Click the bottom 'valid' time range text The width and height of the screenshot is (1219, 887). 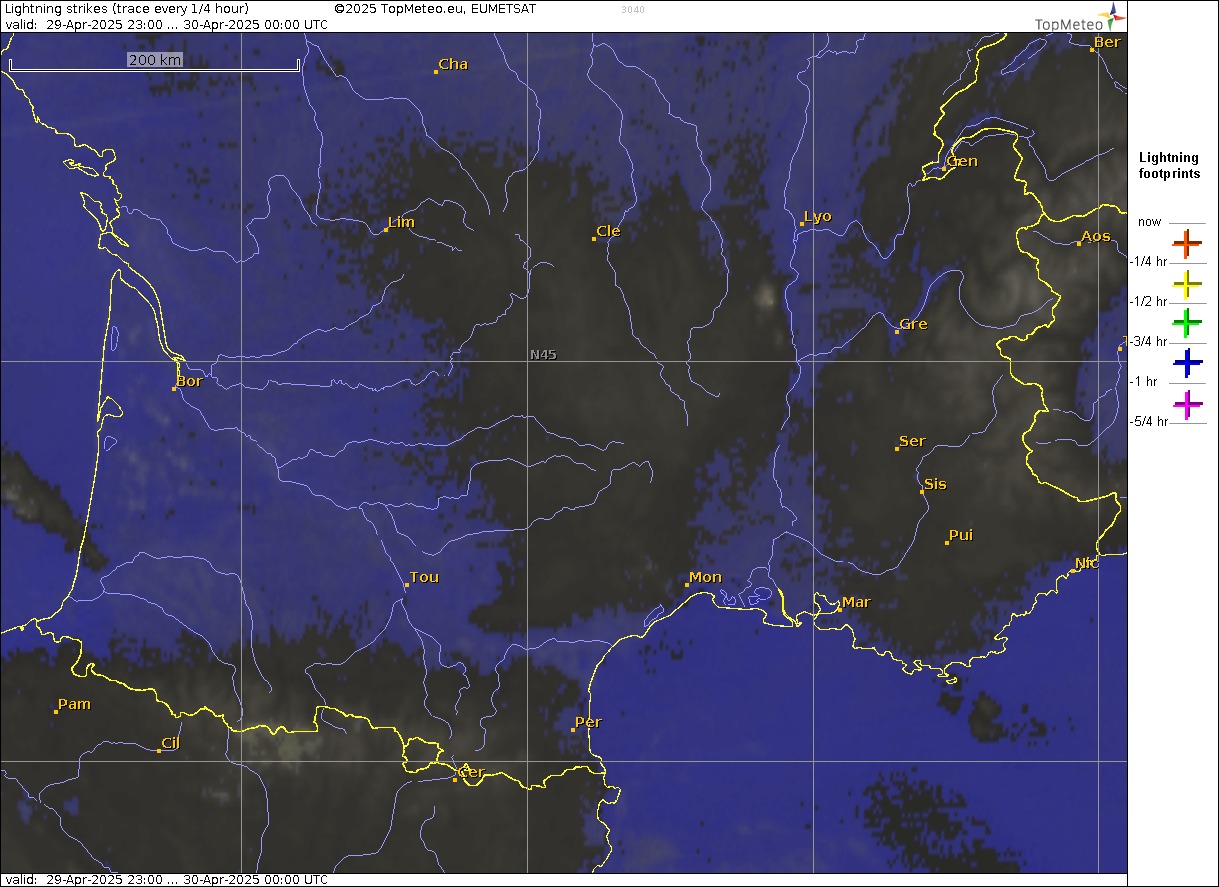point(166,879)
